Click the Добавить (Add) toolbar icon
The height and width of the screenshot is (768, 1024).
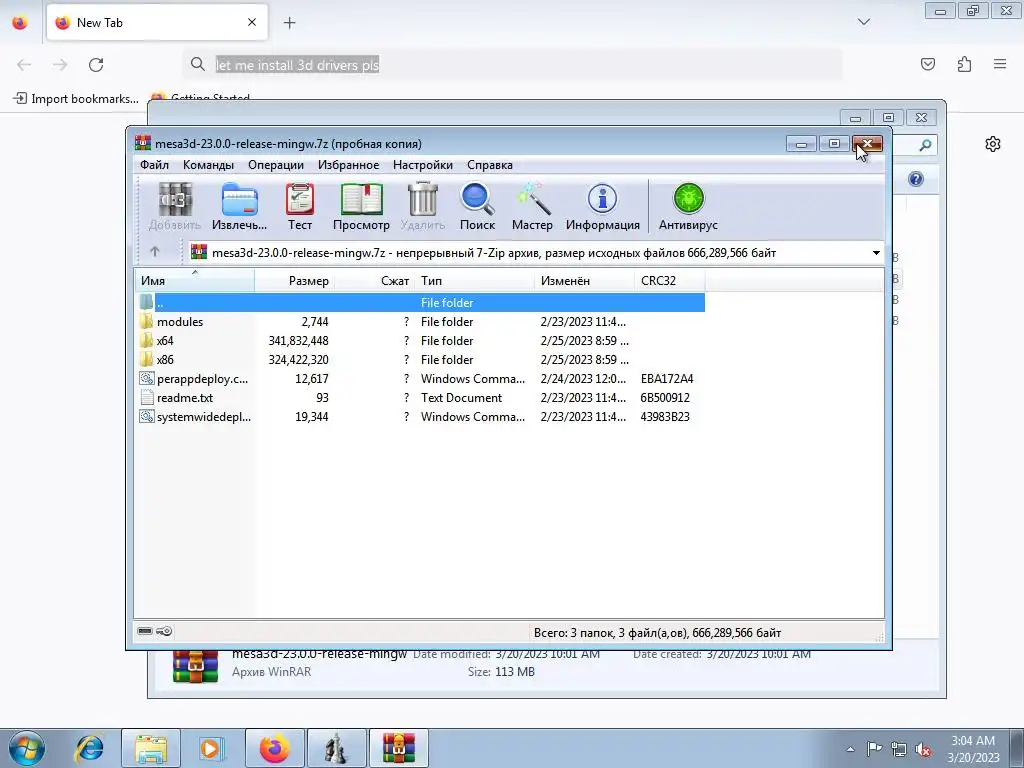175,200
